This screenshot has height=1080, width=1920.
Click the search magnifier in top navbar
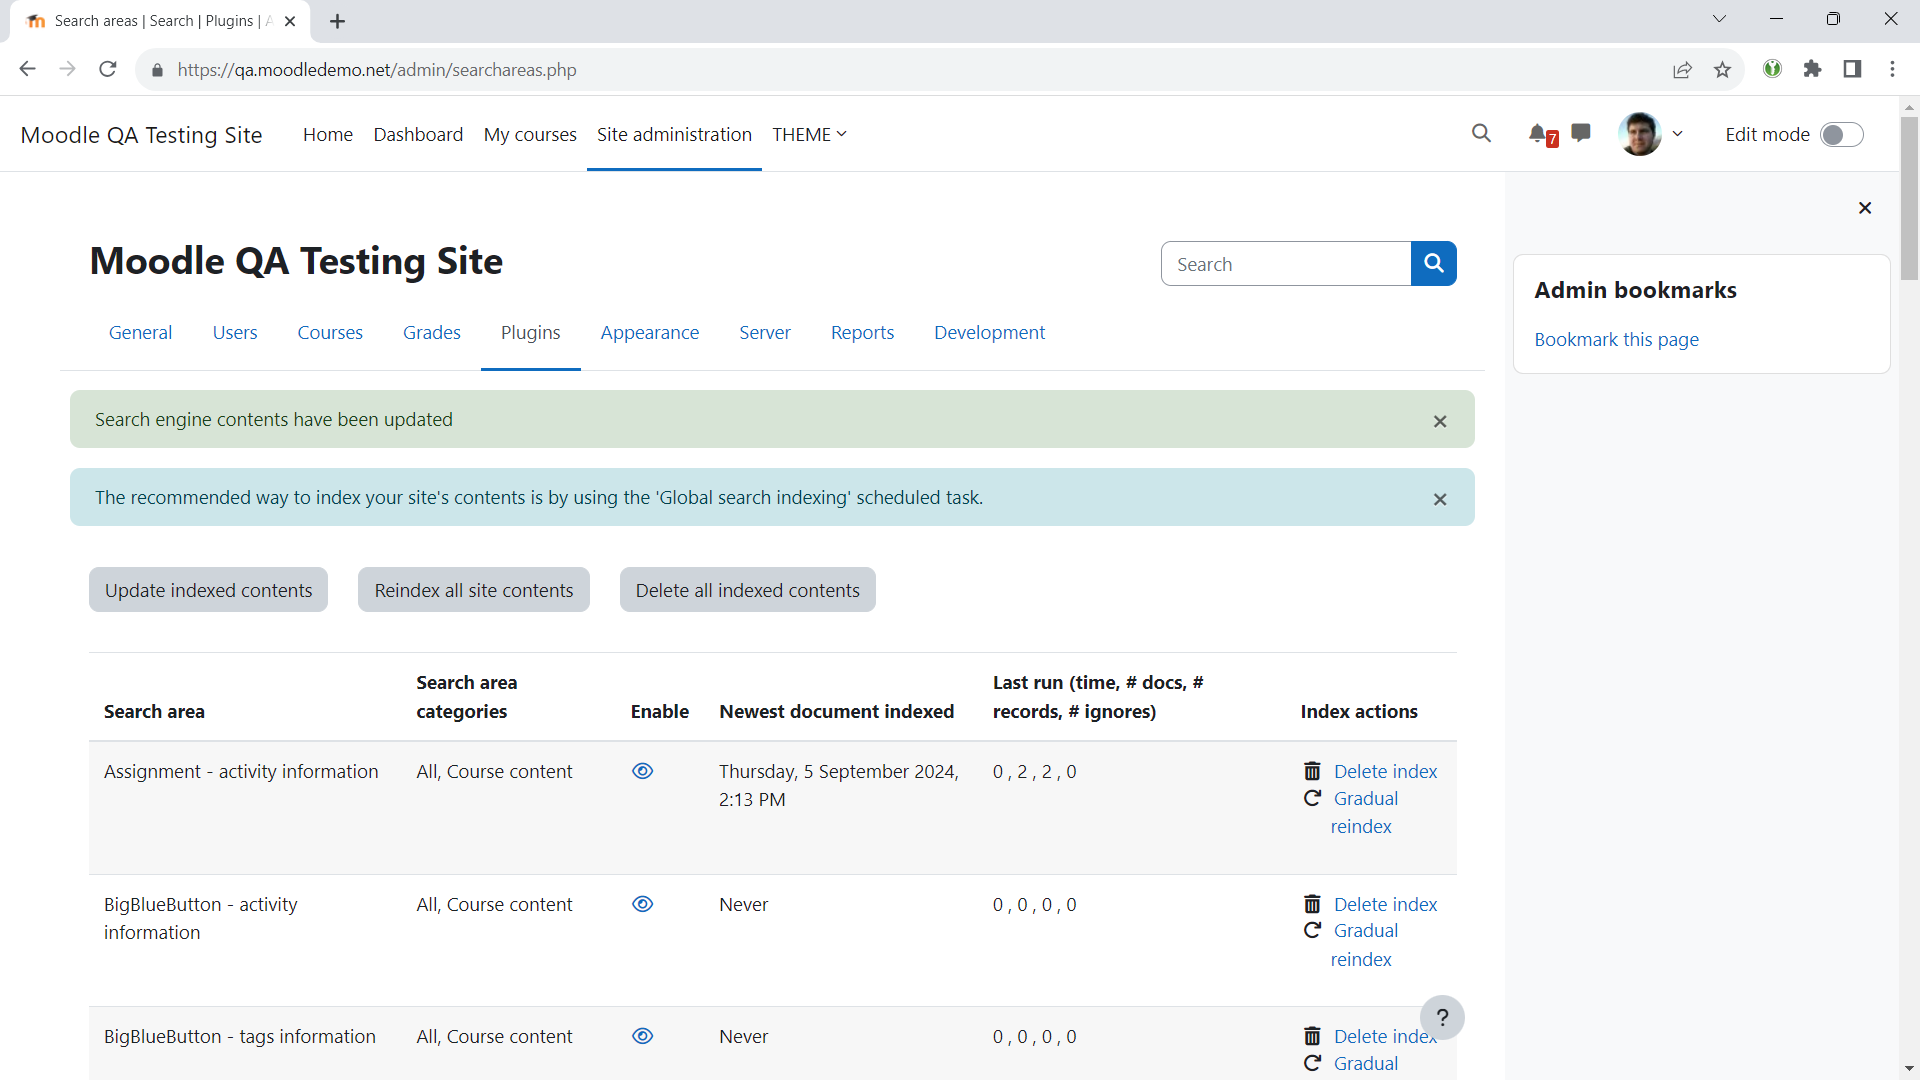pyautogui.click(x=1481, y=133)
